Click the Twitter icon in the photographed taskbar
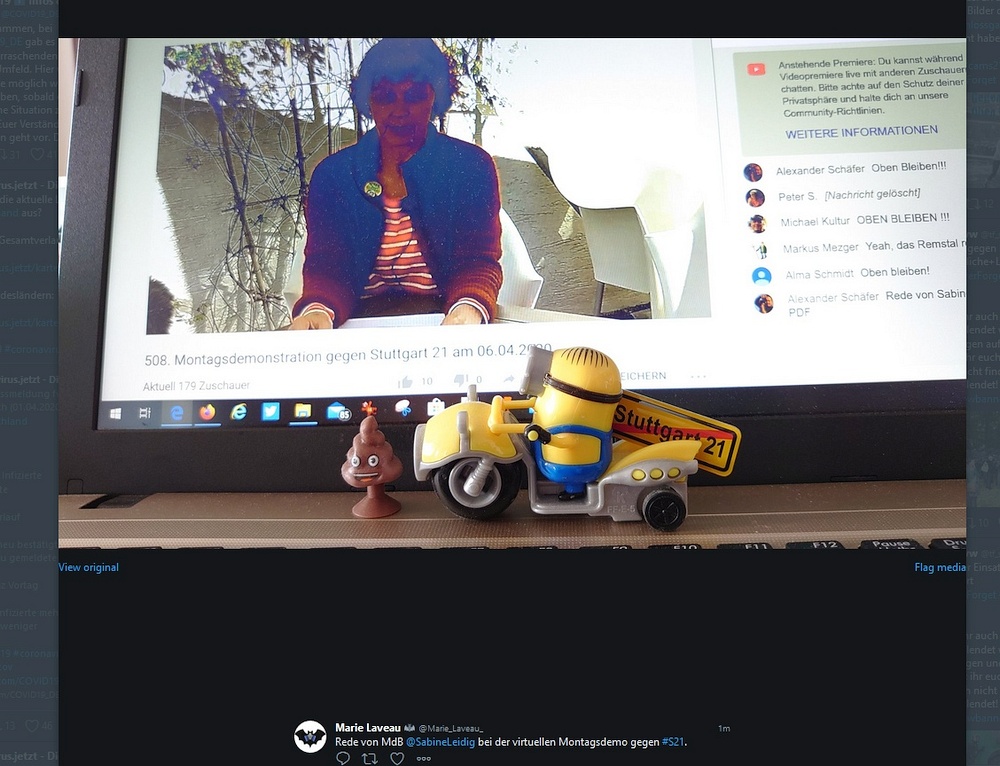Screen dimensions: 1000x766 (270, 410)
